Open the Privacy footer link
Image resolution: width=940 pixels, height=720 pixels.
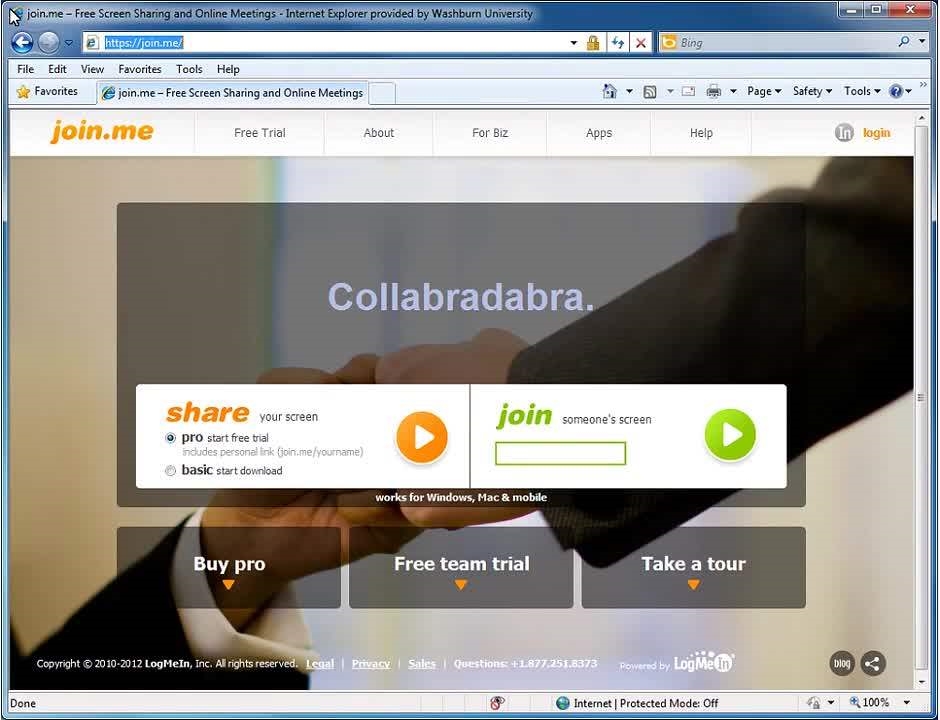370,664
